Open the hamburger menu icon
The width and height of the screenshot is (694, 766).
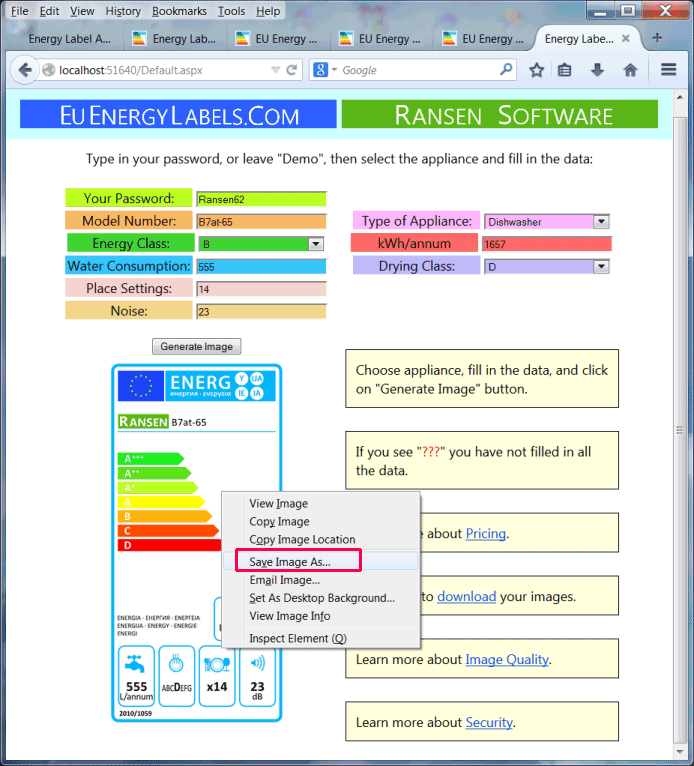669,70
